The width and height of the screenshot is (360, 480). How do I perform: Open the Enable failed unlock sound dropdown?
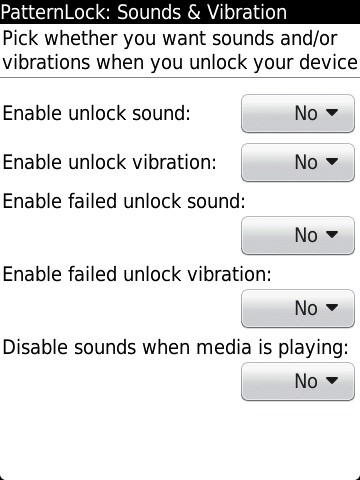coord(298,235)
